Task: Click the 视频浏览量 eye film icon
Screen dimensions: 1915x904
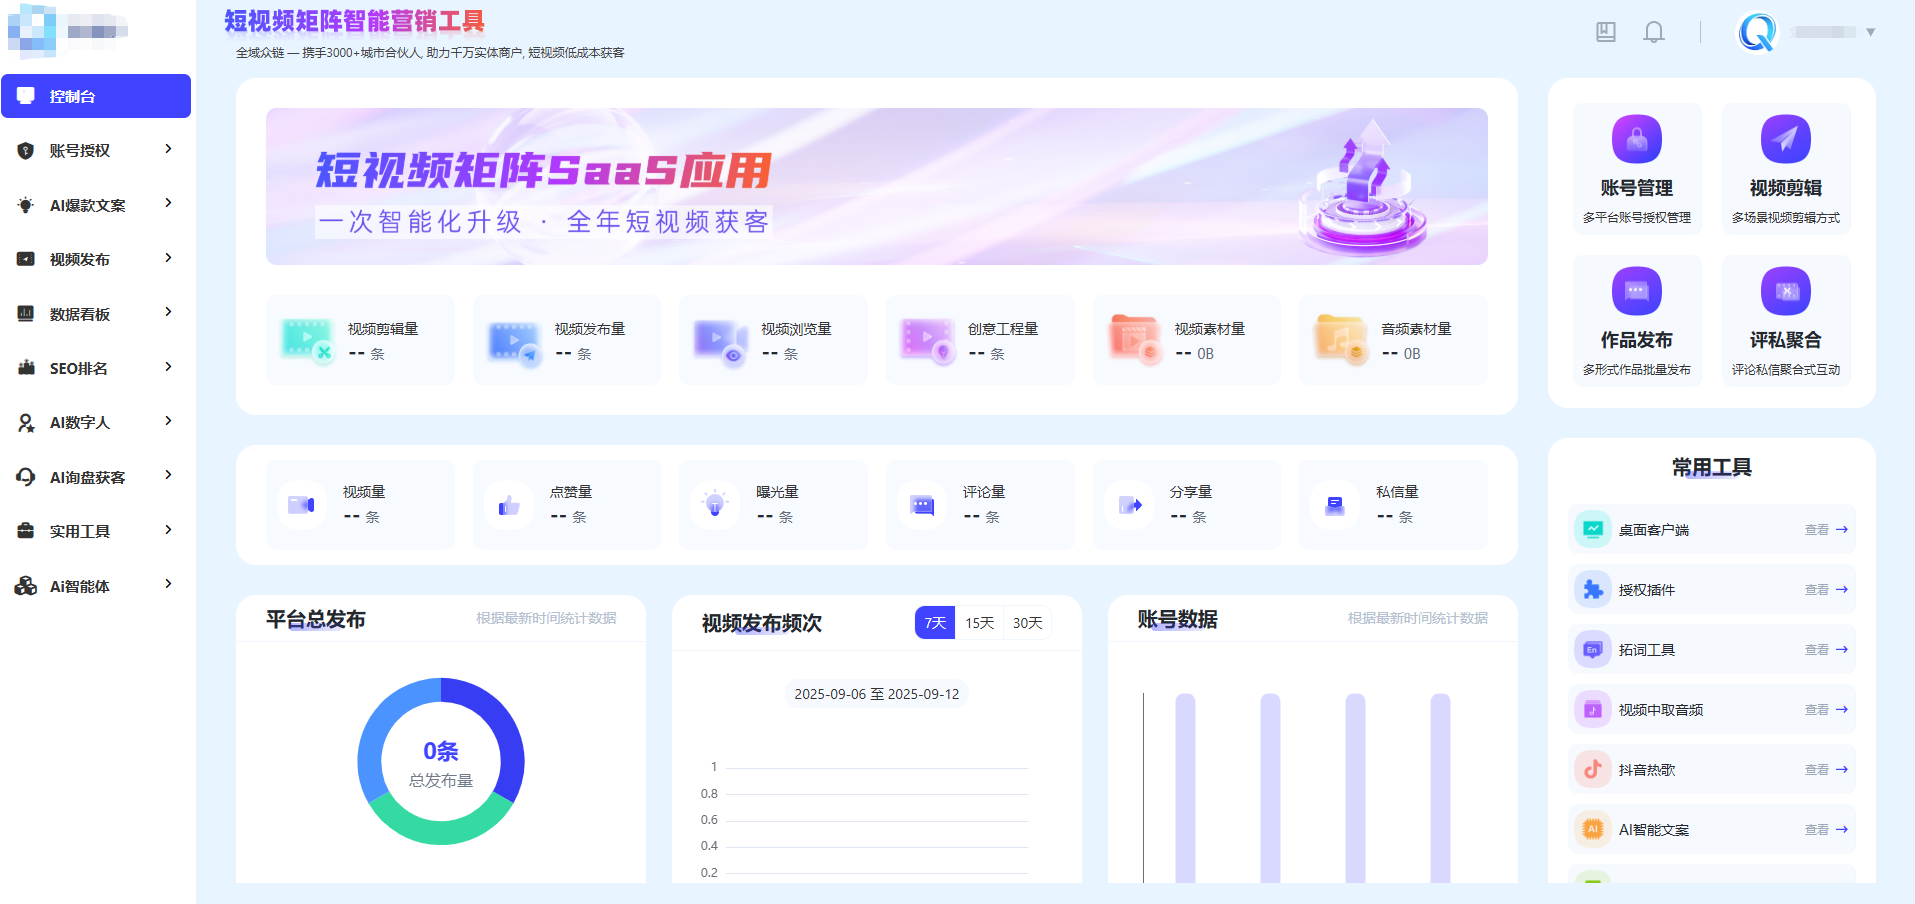Action: coord(721,342)
